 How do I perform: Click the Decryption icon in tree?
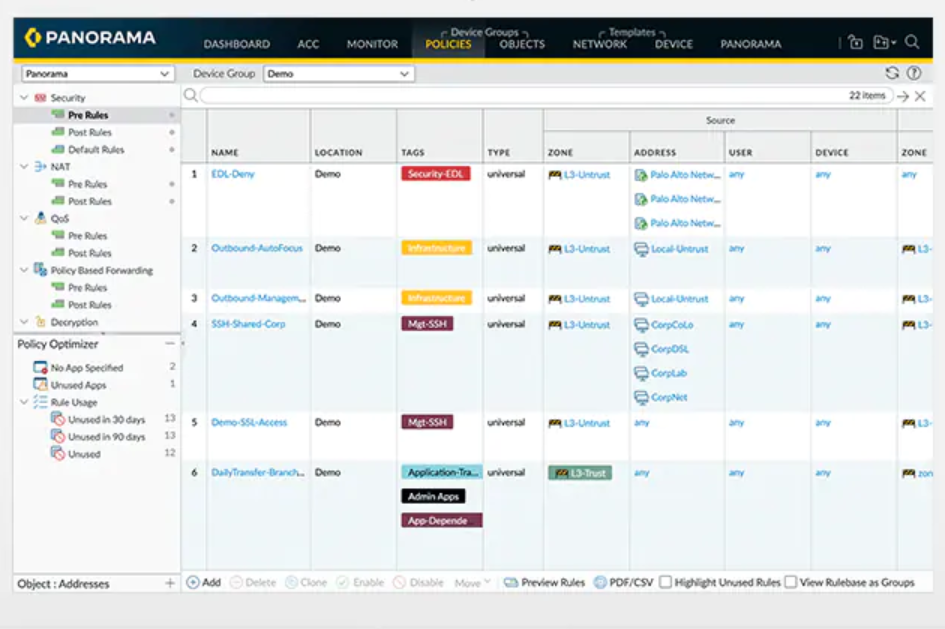(40, 322)
